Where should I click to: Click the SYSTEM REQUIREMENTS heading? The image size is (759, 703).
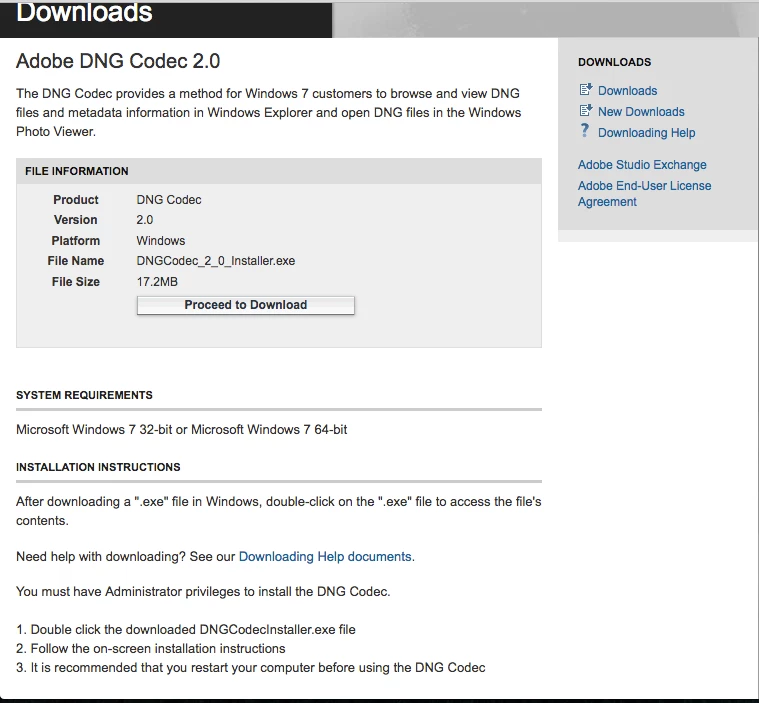point(84,395)
